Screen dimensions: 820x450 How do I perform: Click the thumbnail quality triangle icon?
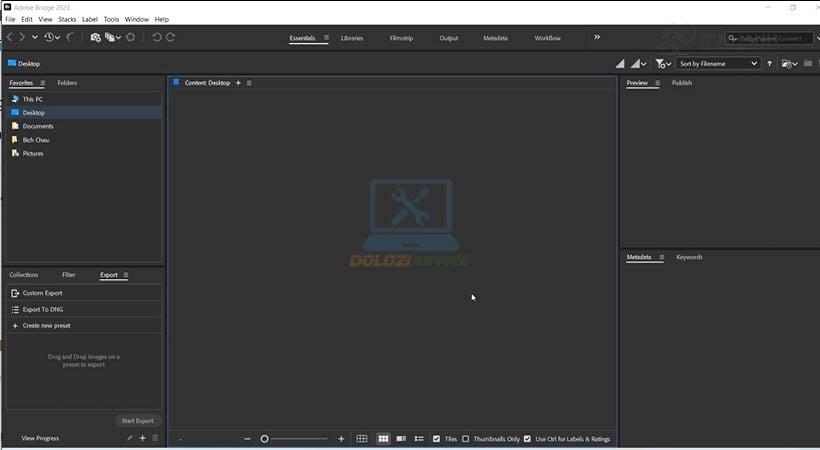(x=620, y=63)
